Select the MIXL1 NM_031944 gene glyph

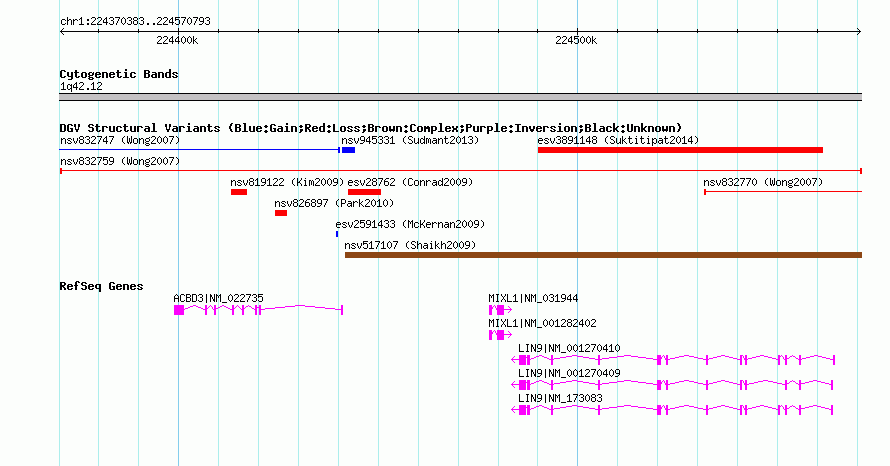[x=500, y=310]
